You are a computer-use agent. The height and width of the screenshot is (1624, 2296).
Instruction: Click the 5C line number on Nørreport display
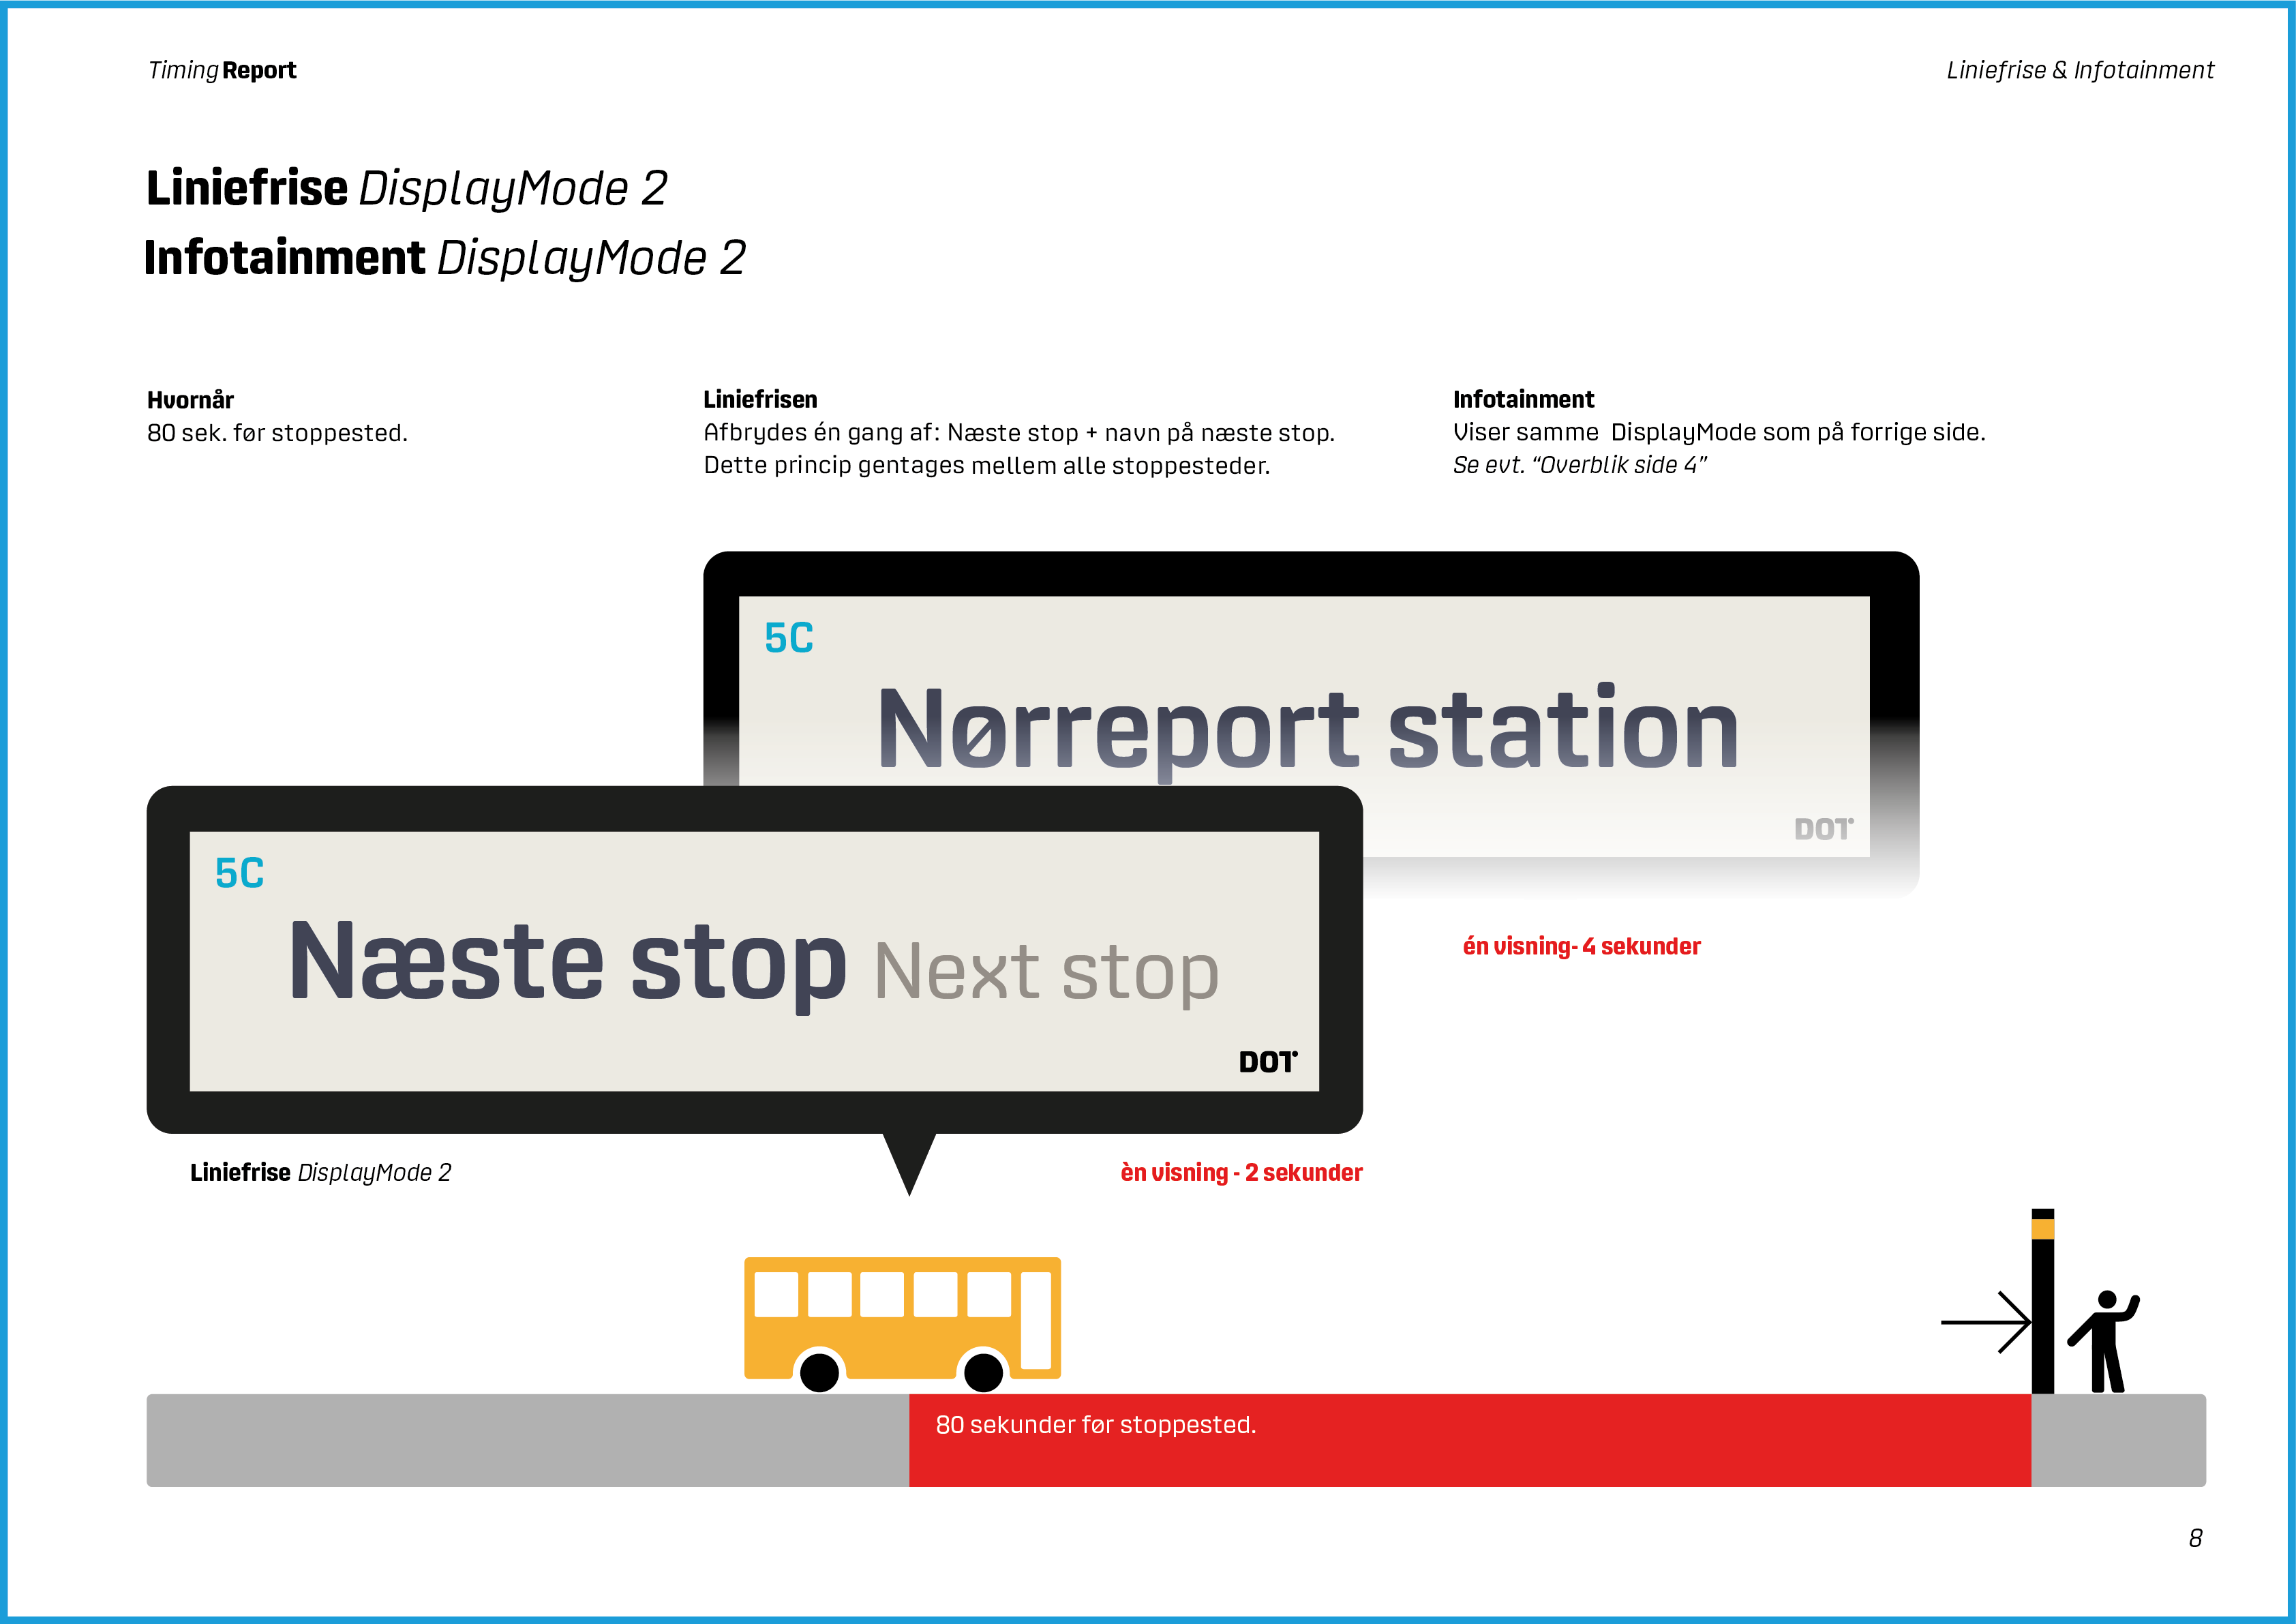tap(789, 638)
